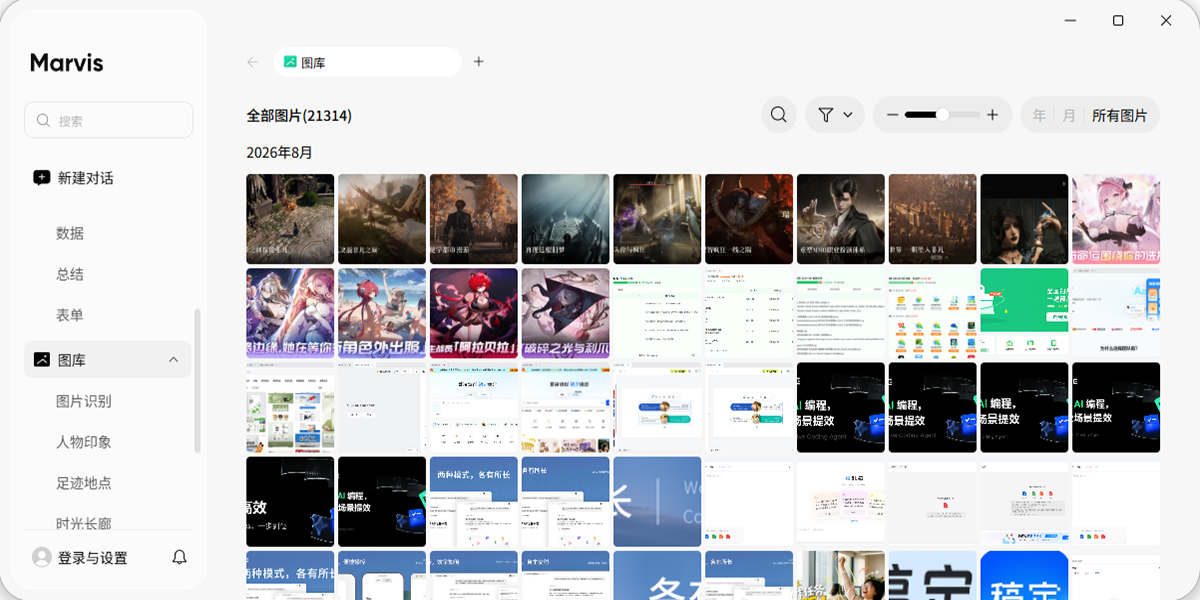Open the red-haired 阿拉贝拉 anime thumbnail
Image resolution: width=1200 pixels, height=600 pixels.
[474, 313]
